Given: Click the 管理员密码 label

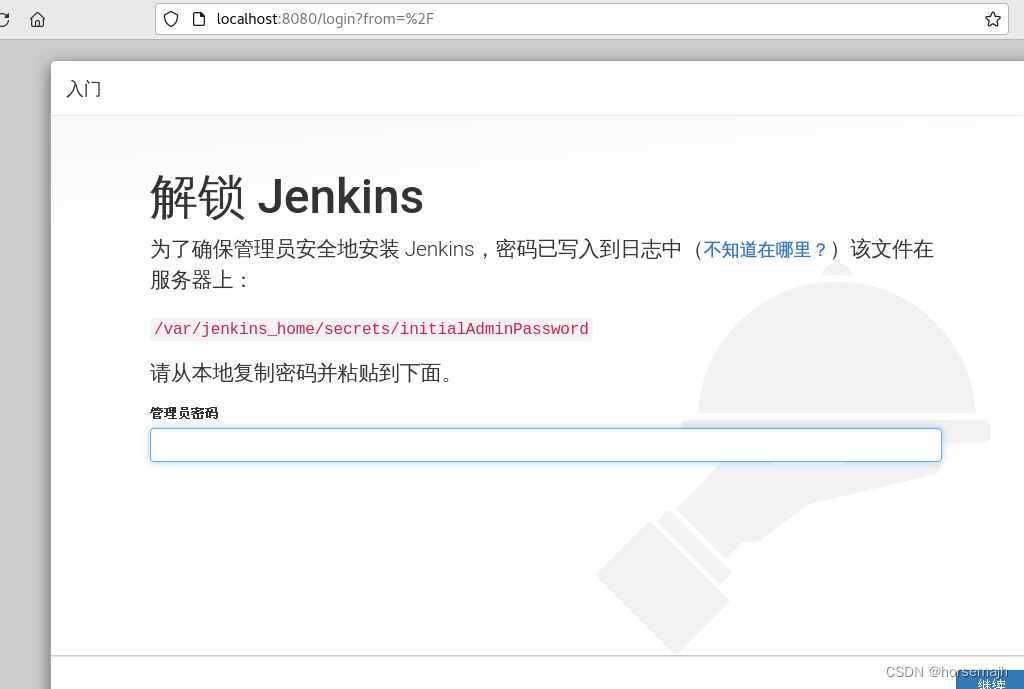Looking at the screenshot, I should point(184,413).
